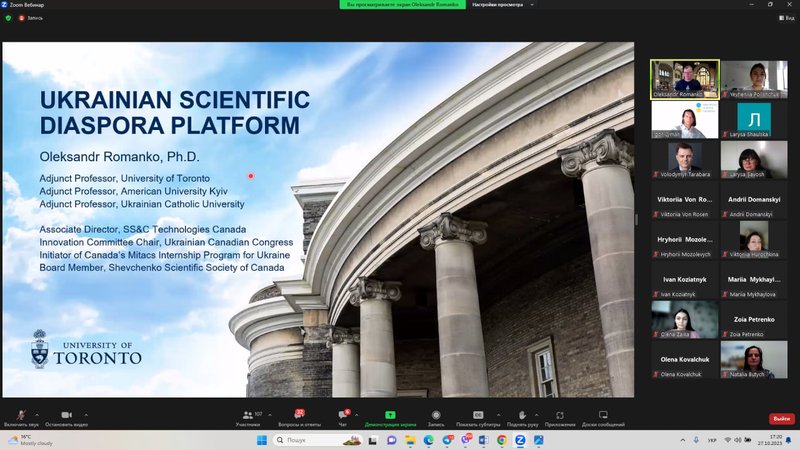This screenshot has width=800, height=450.
Task: Open Wi-Fi network tray icon
Action: (728, 440)
